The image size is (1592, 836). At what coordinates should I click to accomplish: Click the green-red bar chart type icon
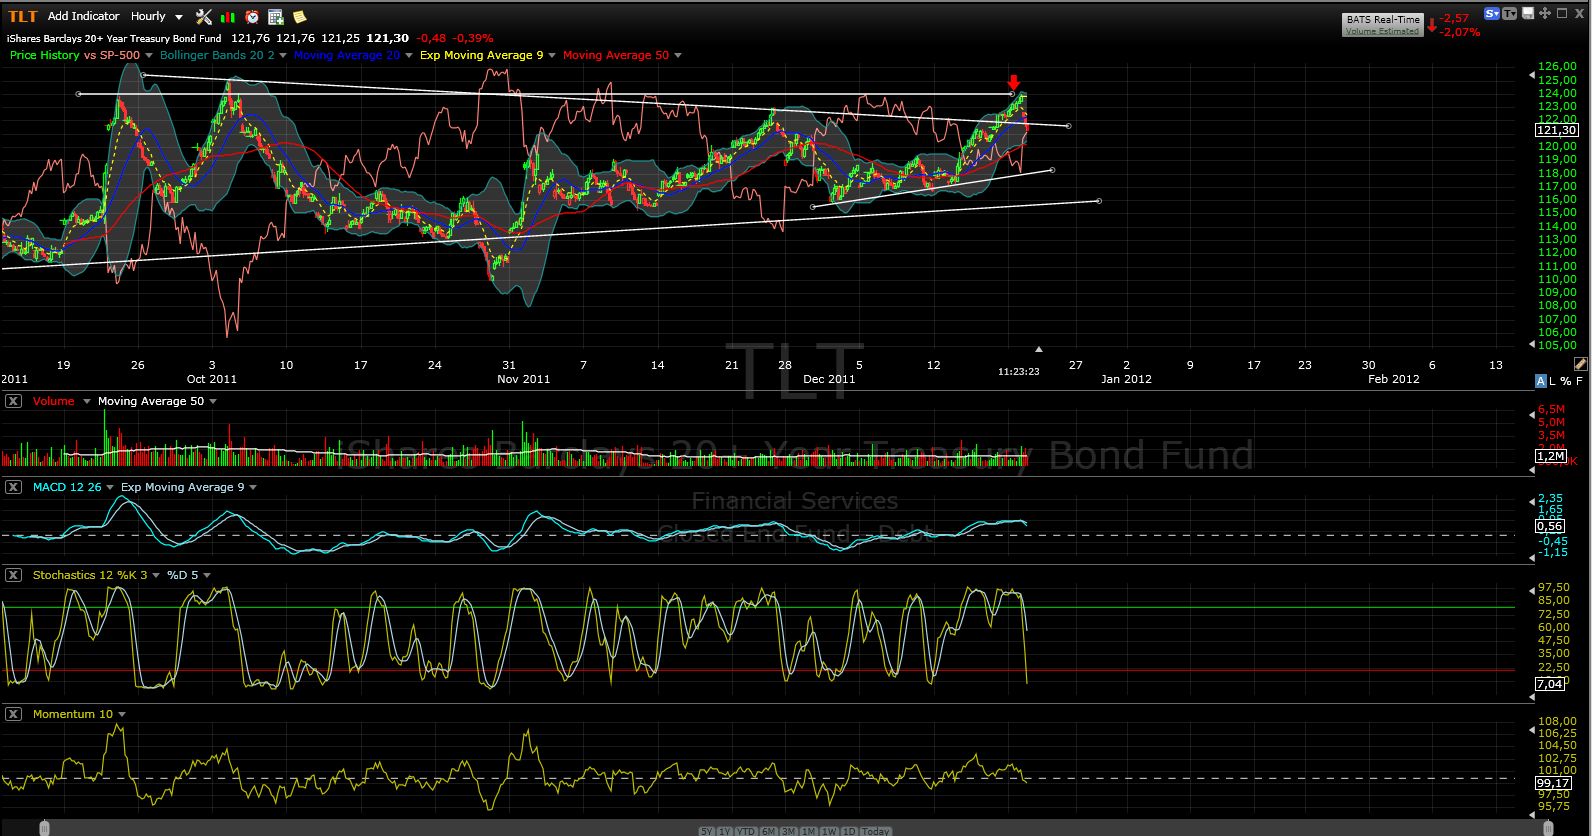pyautogui.click(x=229, y=17)
